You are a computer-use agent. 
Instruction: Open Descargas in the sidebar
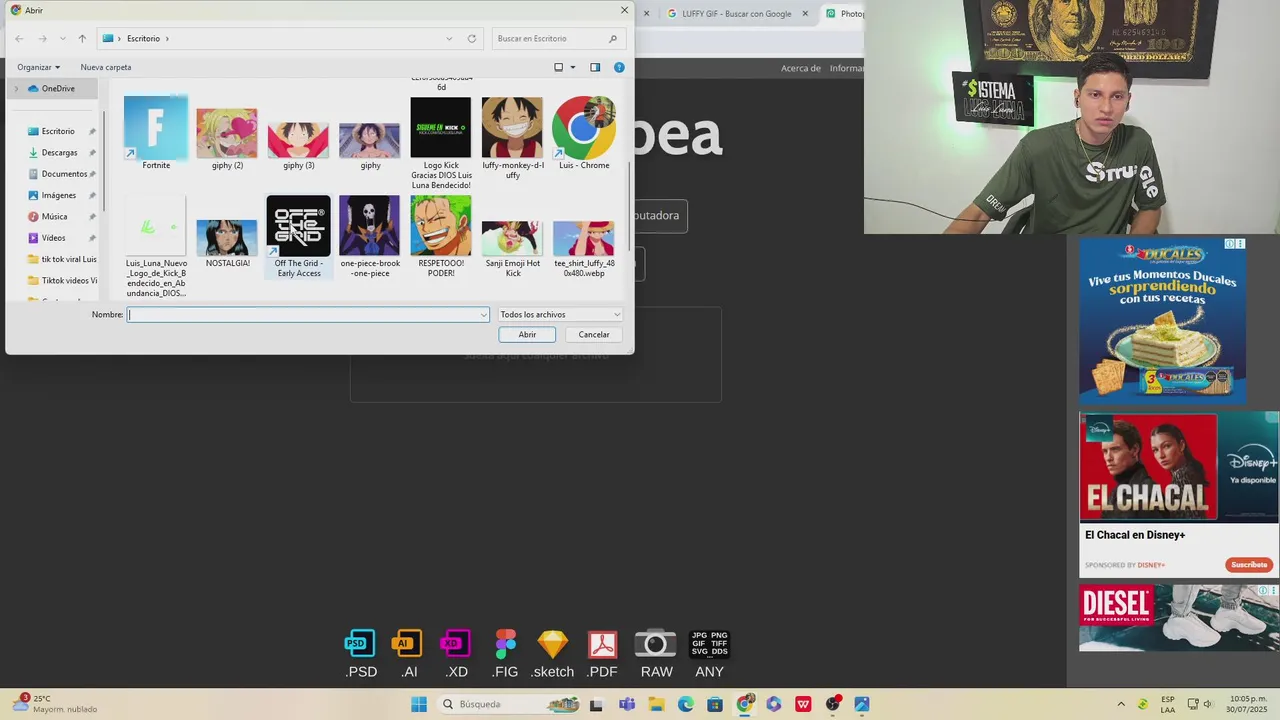click(x=59, y=152)
